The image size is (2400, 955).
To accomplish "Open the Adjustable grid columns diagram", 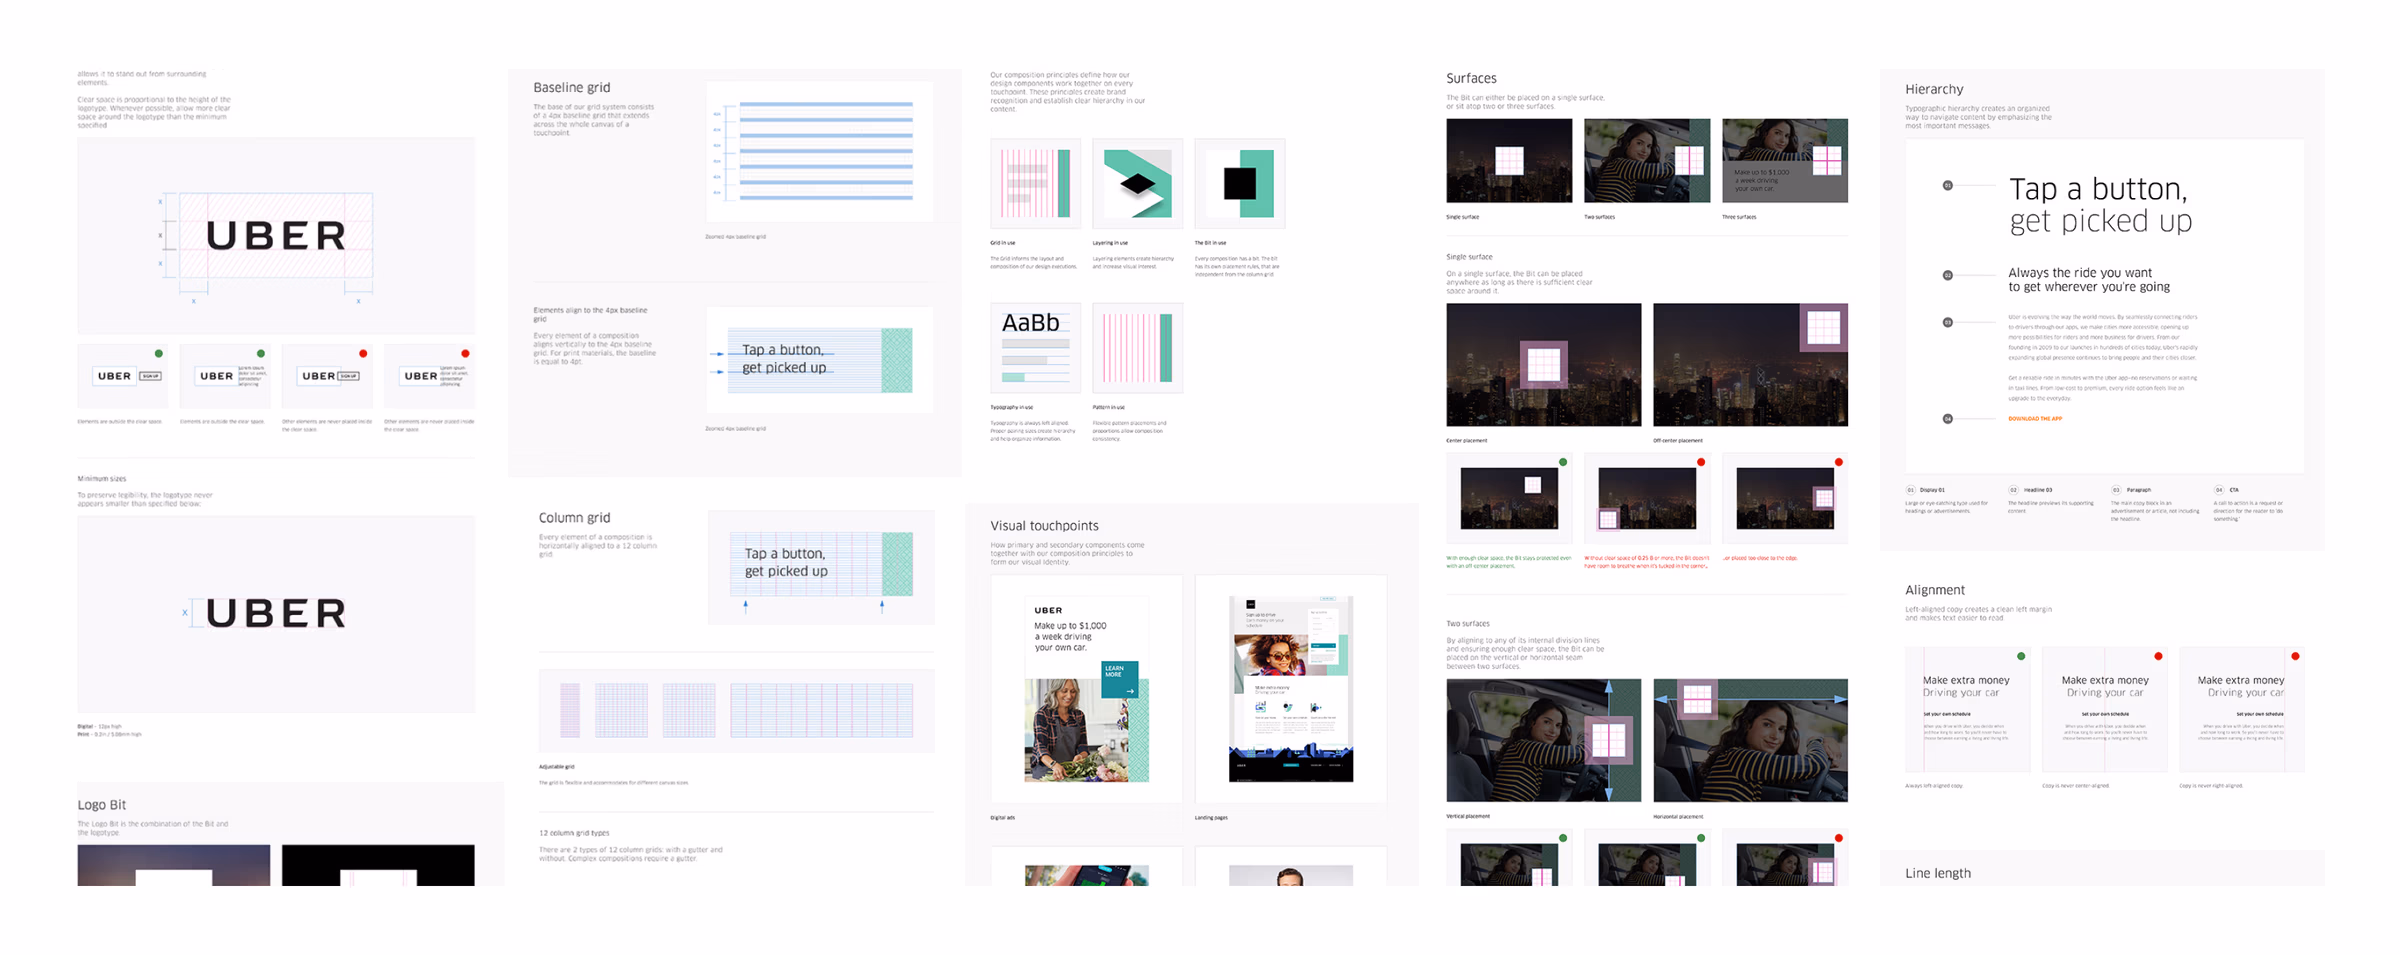I will pos(736,711).
